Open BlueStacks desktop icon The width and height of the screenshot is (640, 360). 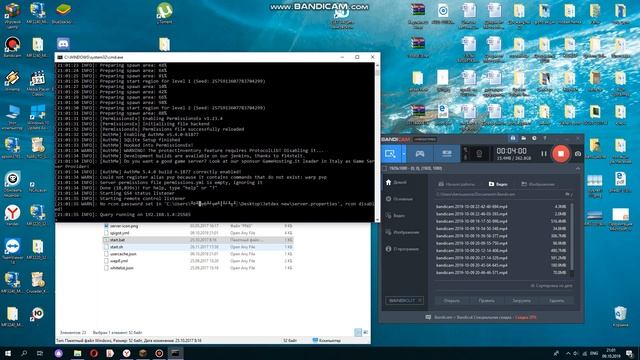pyautogui.click(x=62, y=13)
